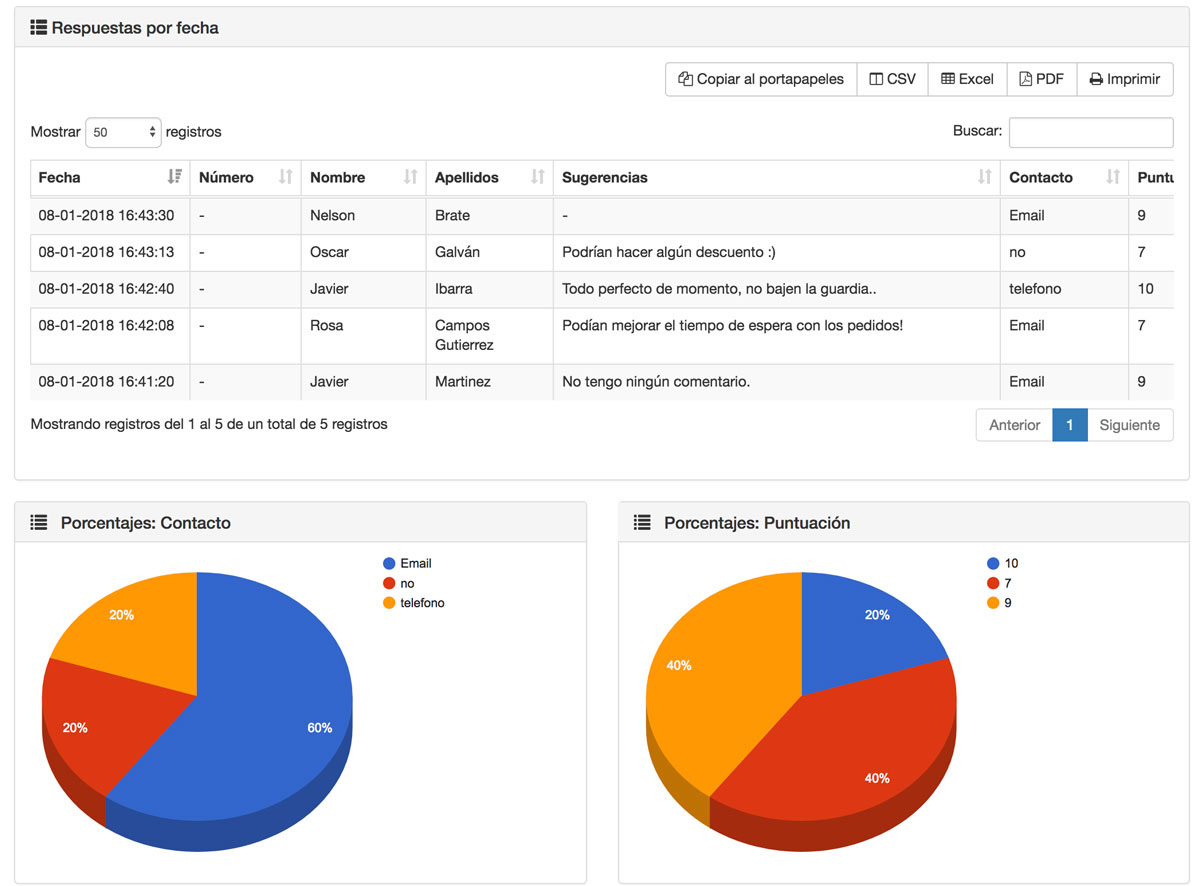
Task: Sort table by Fecha column sort icon
Action: 175,177
